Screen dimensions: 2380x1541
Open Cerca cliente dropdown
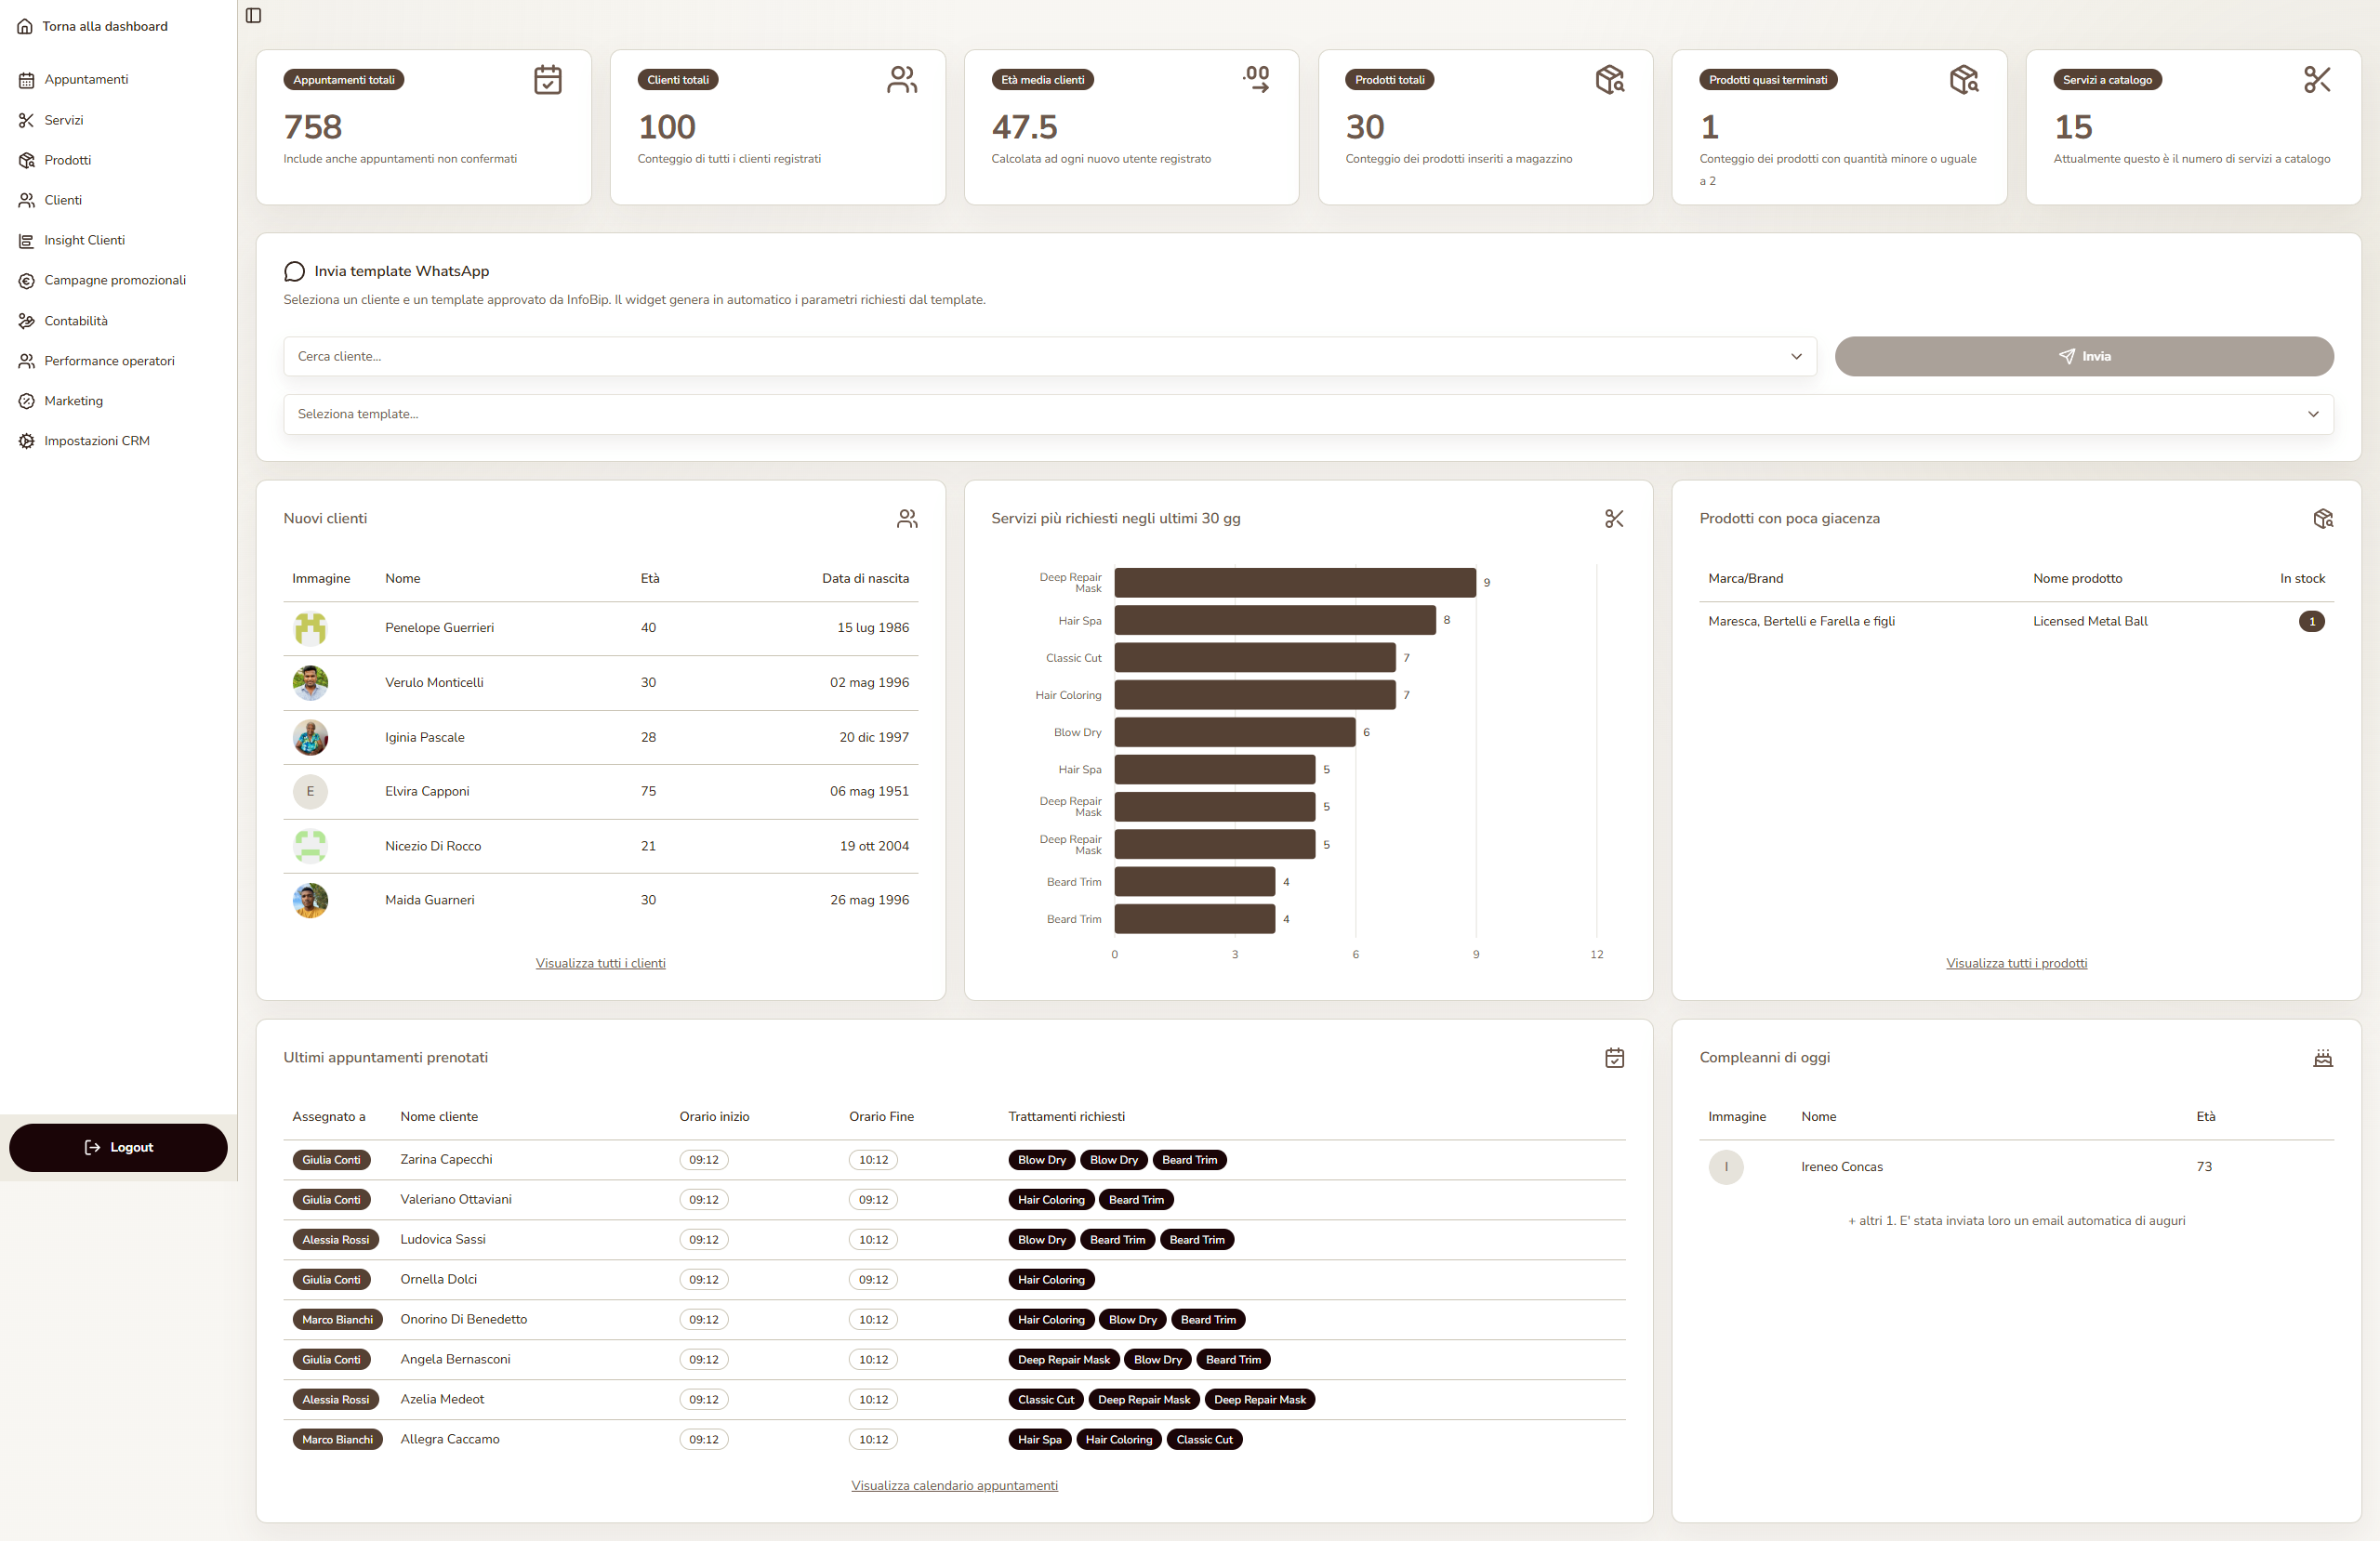point(1049,356)
